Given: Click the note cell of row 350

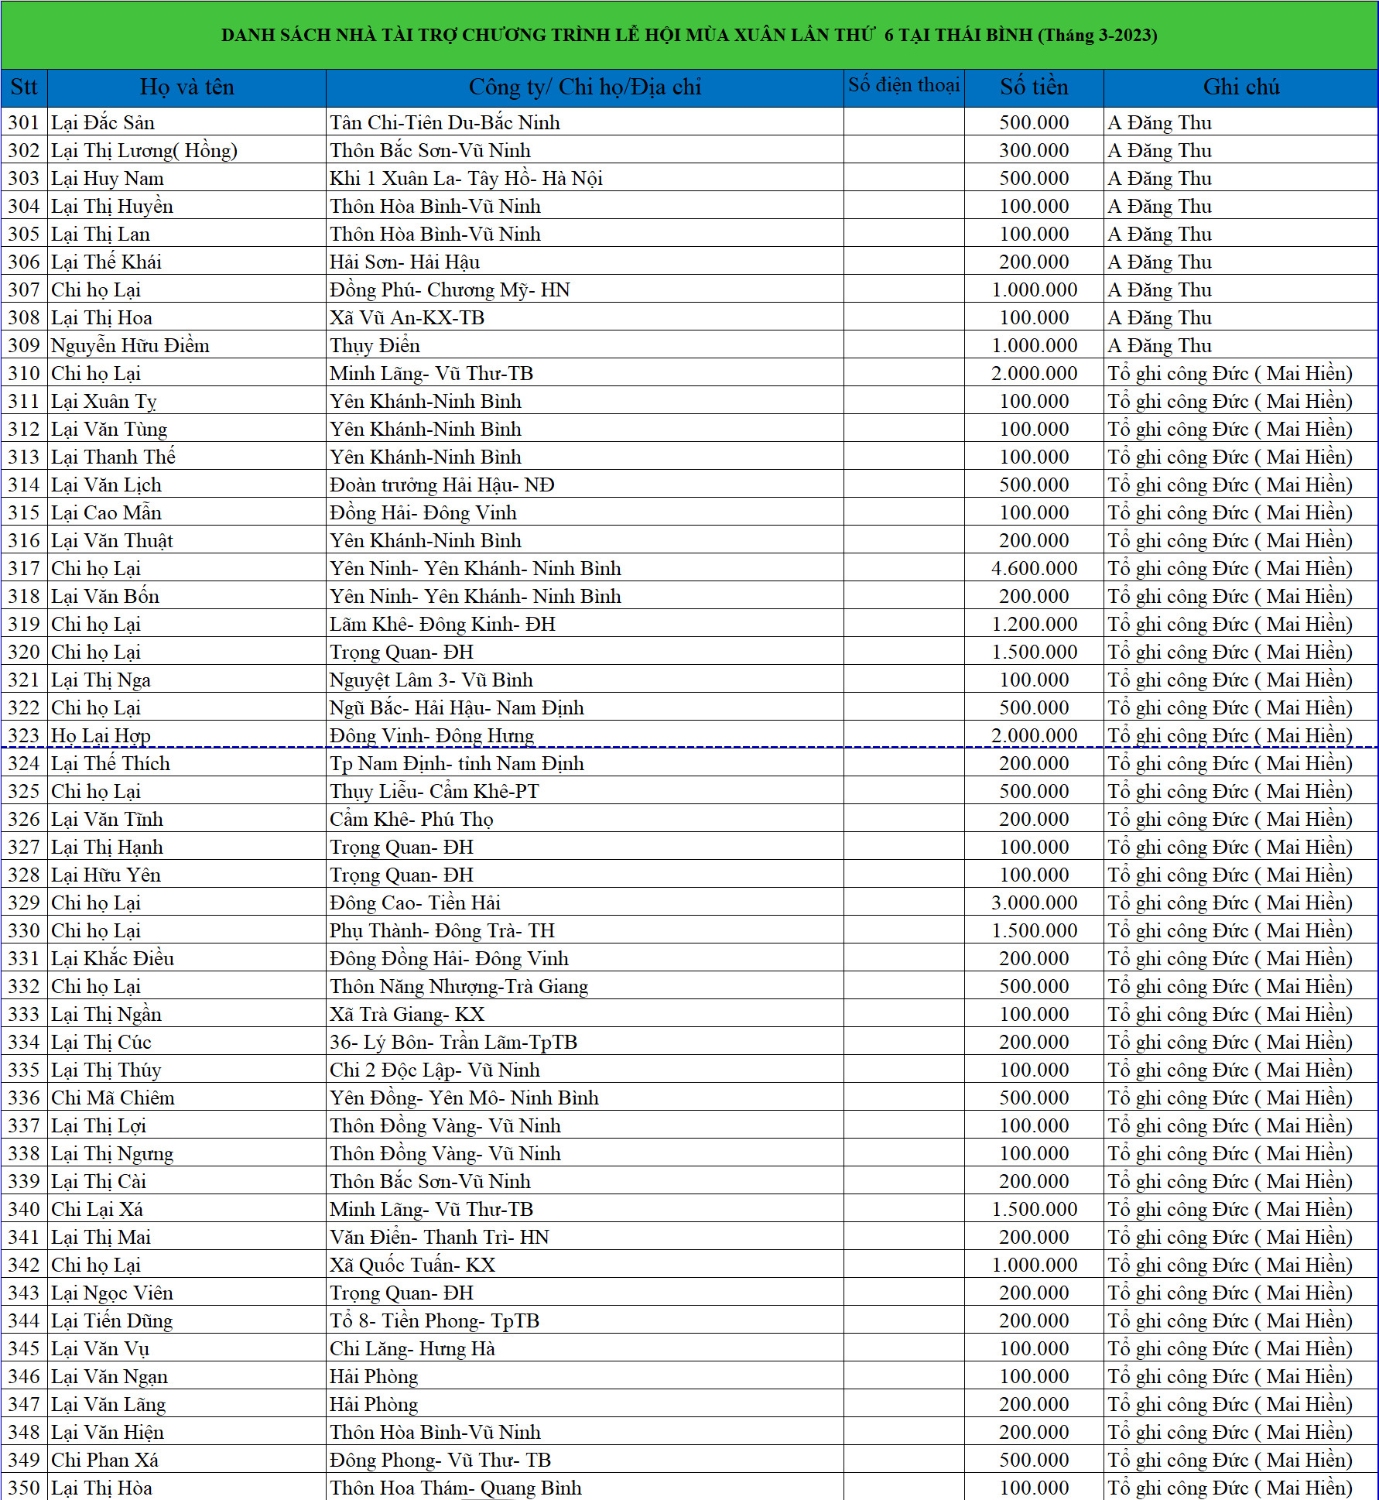Looking at the screenshot, I should (1241, 1488).
